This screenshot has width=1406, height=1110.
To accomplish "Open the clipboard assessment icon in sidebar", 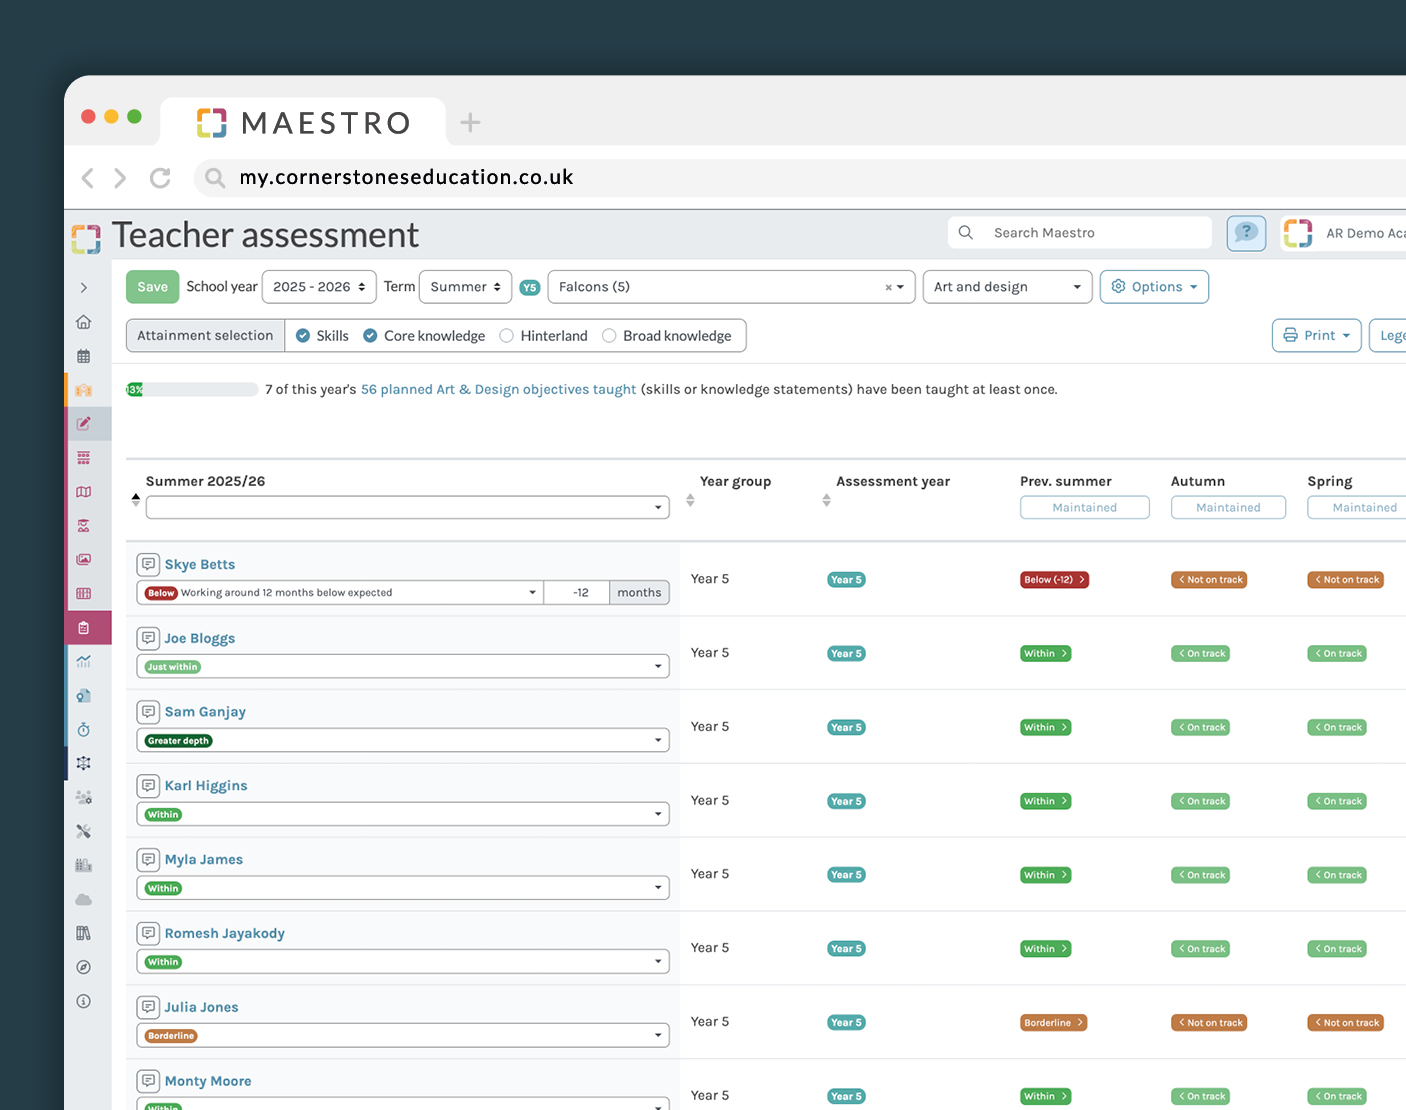I will pos(84,627).
